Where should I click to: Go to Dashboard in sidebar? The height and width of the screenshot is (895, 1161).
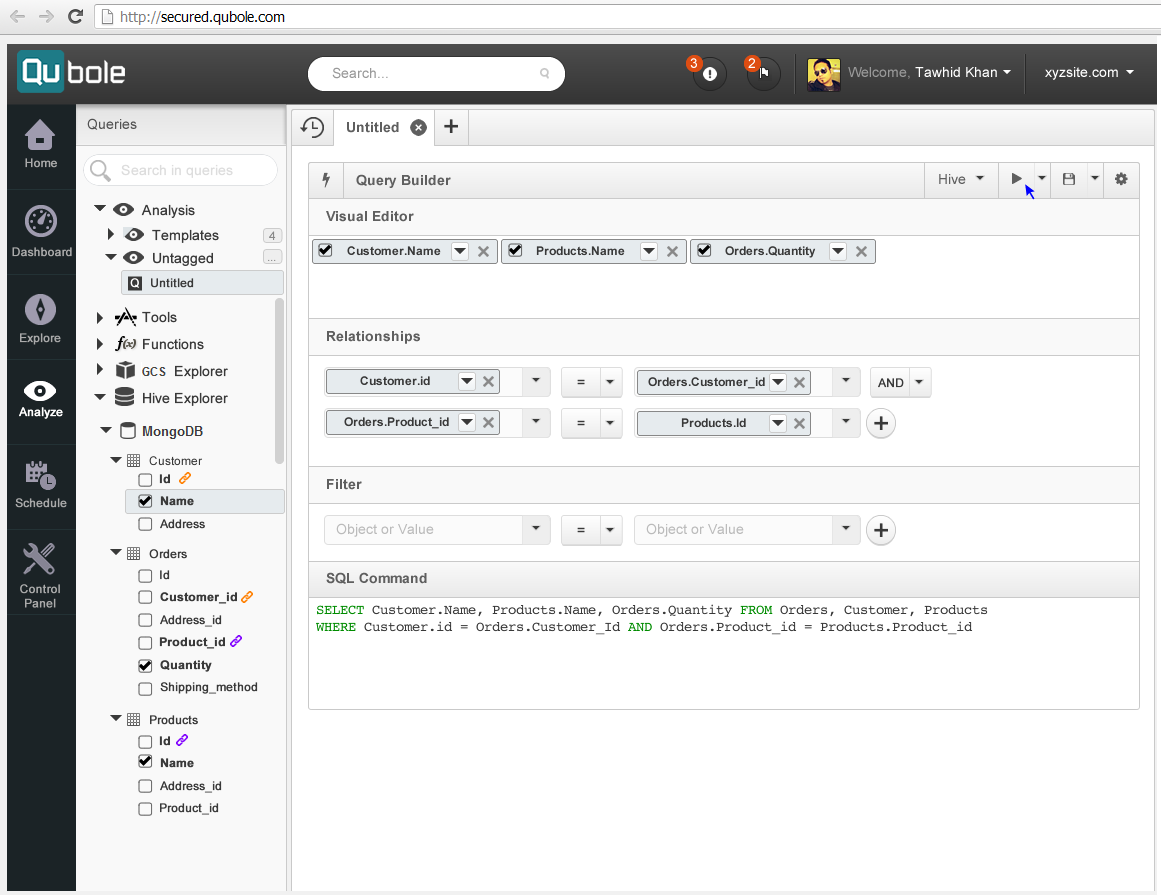[41, 232]
